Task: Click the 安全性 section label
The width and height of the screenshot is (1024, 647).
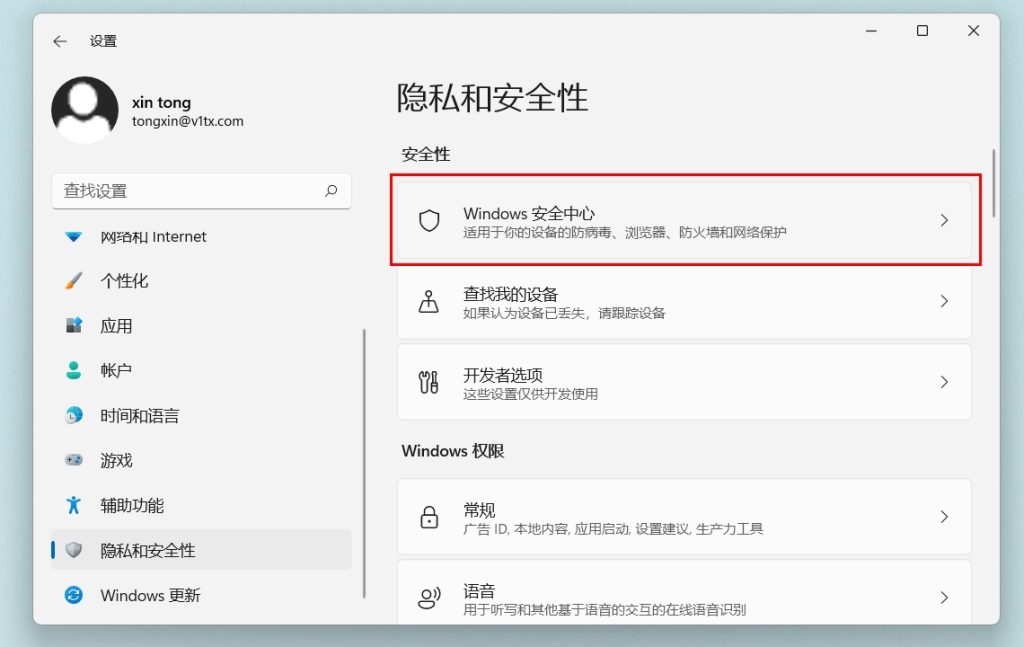Action: click(426, 154)
